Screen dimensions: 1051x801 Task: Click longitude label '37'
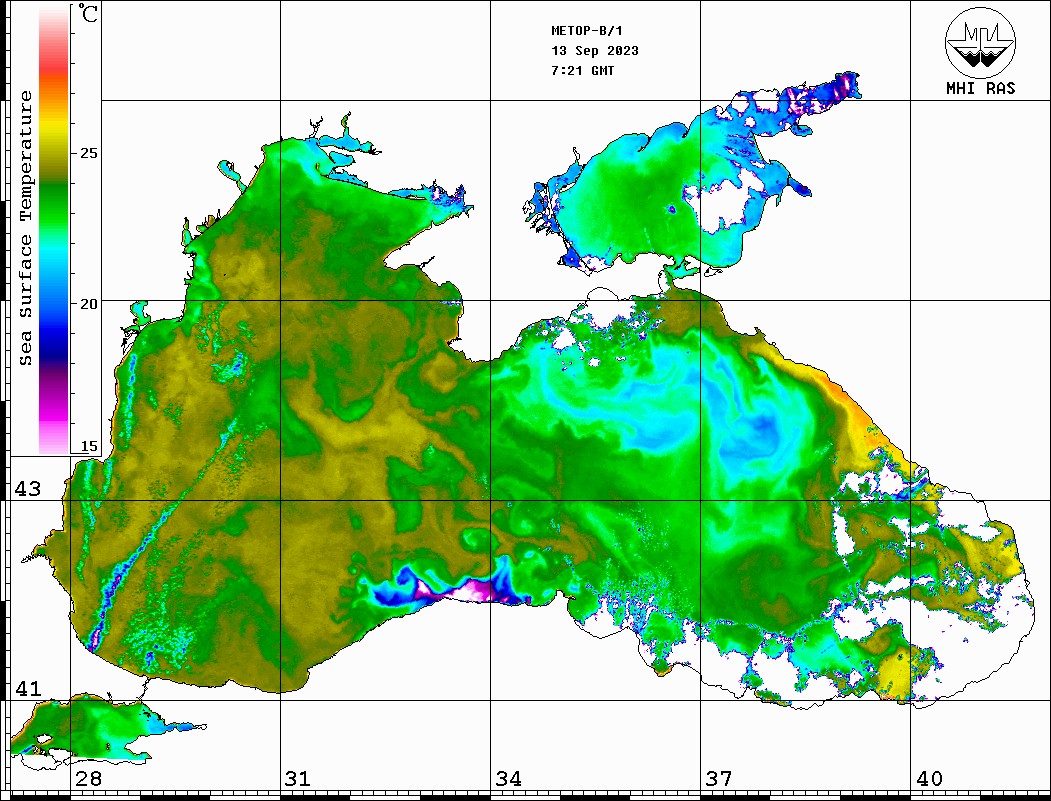(x=718, y=778)
